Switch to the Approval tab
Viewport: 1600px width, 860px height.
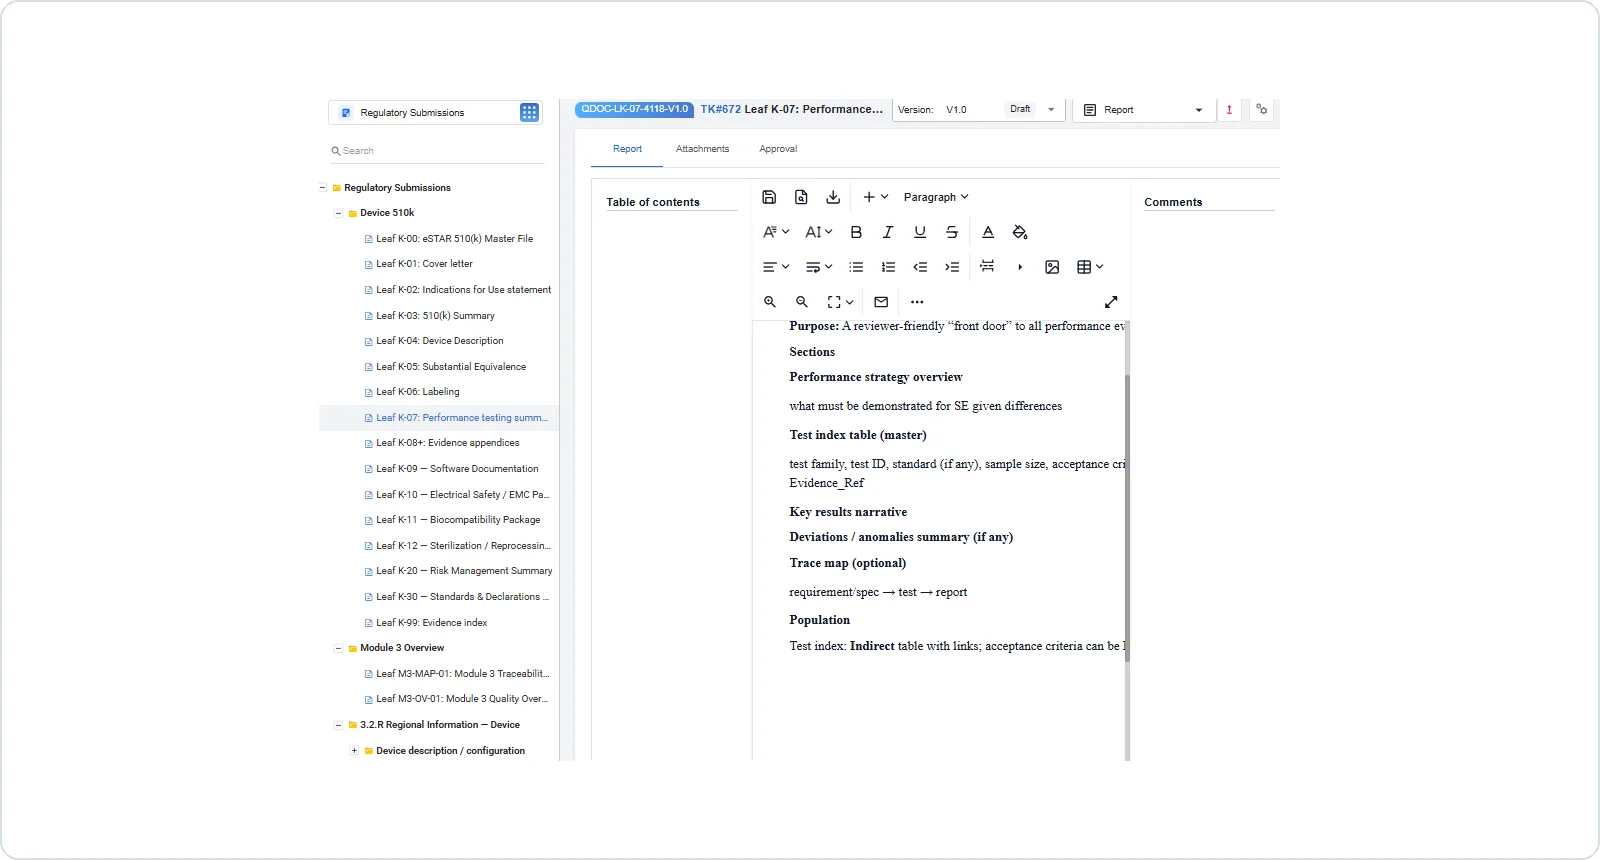[x=778, y=149]
